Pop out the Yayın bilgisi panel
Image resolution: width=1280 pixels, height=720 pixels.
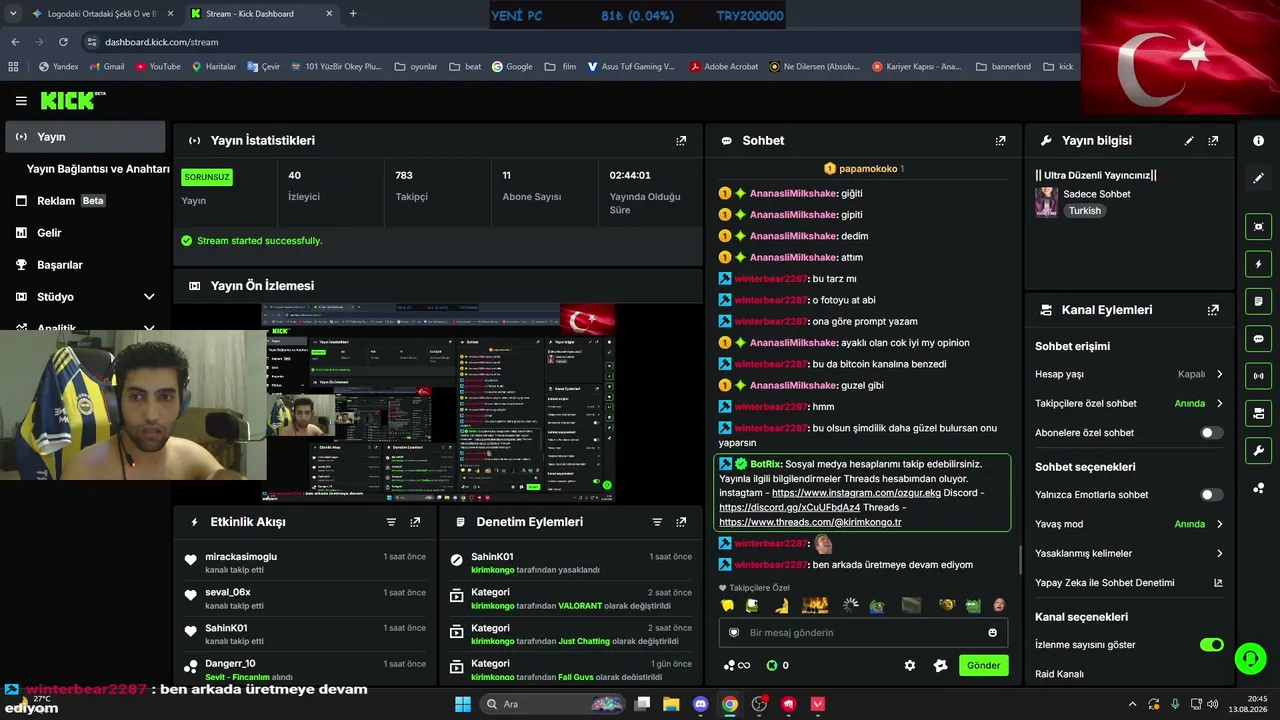coord(1213,141)
